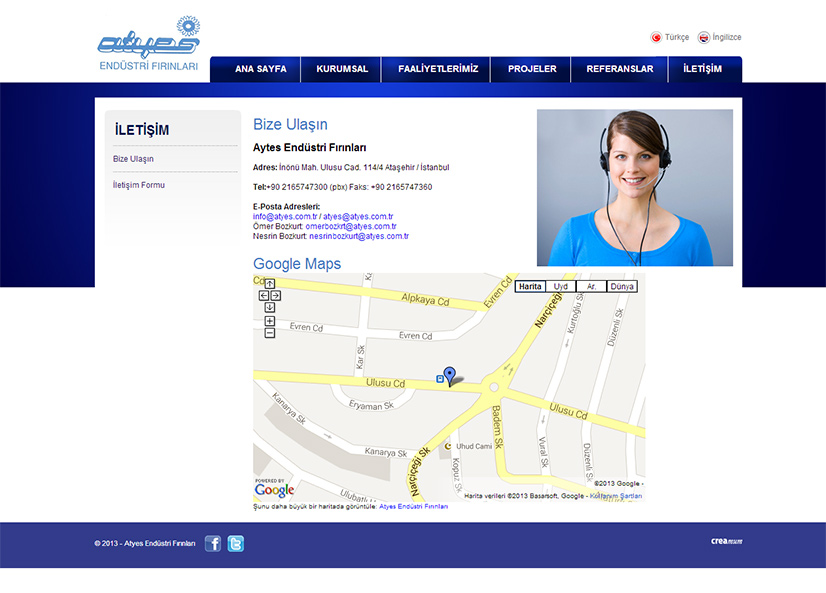This screenshot has height=593, width=826.
Task: Zoom out of the map with minus
Action: 270,333
